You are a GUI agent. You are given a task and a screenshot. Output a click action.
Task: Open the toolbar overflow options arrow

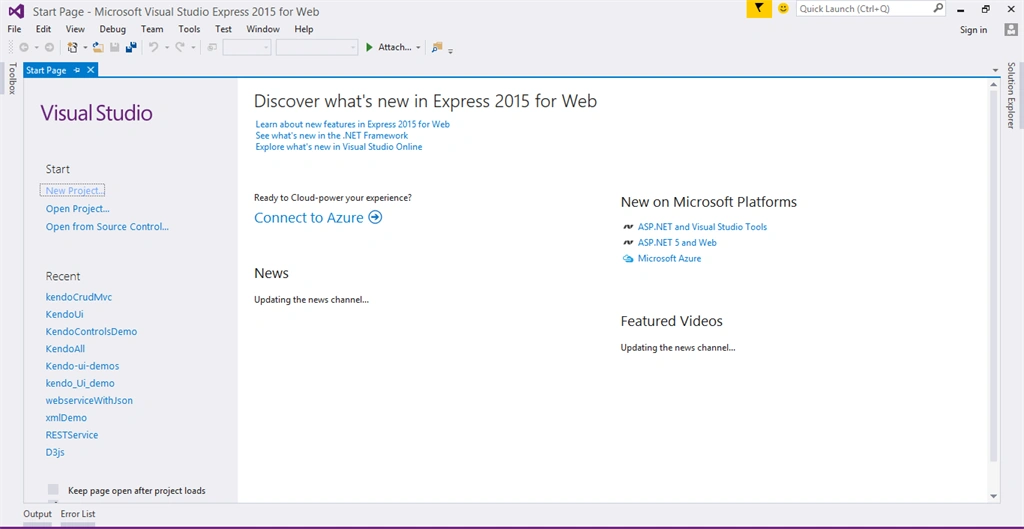point(451,50)
